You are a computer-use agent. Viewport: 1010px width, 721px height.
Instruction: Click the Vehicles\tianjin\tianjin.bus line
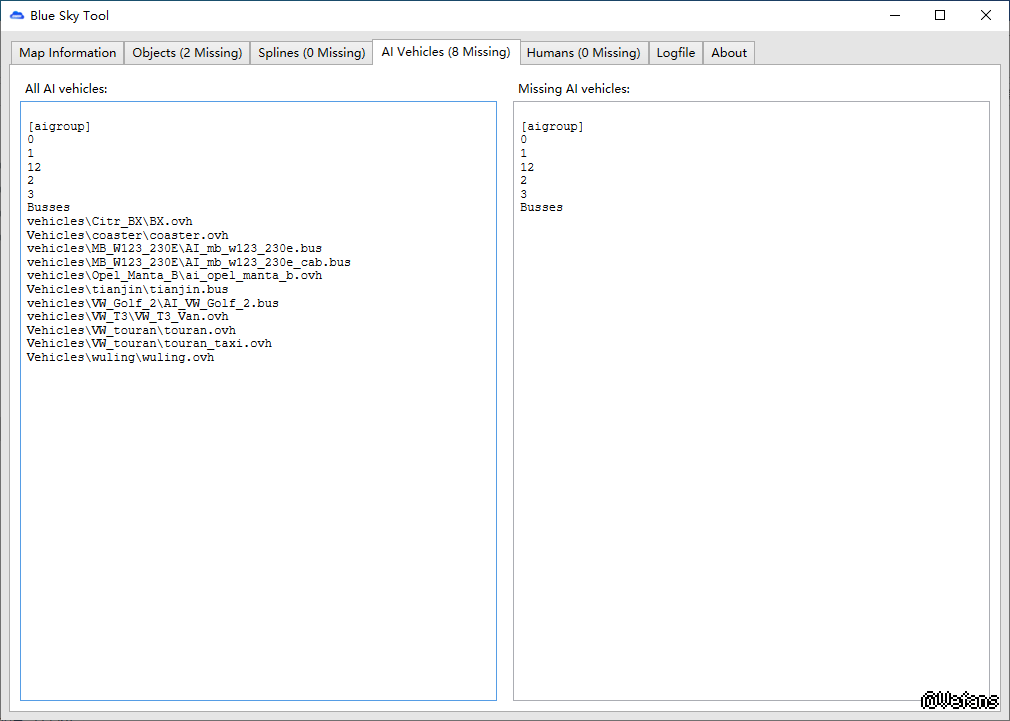[127, 289]
